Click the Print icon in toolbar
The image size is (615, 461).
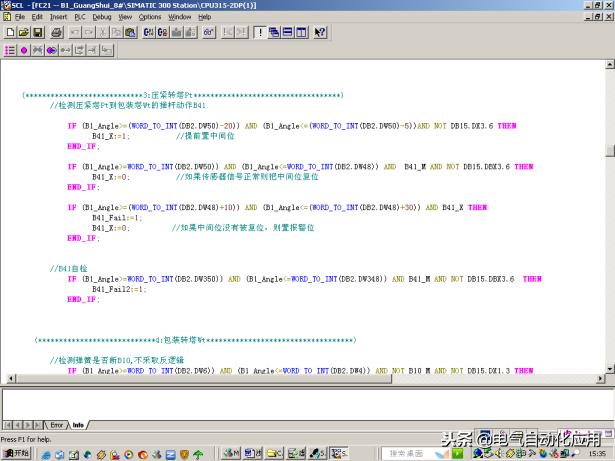(x=57, y=32)
